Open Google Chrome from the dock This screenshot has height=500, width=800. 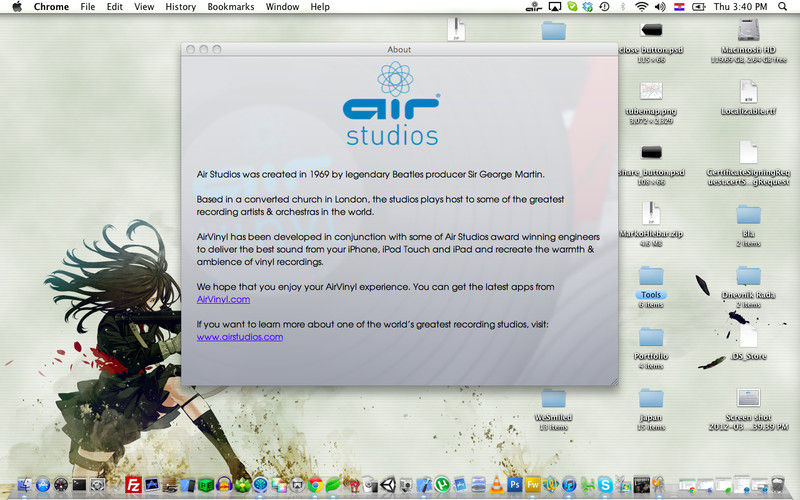[x=315, y=485]
